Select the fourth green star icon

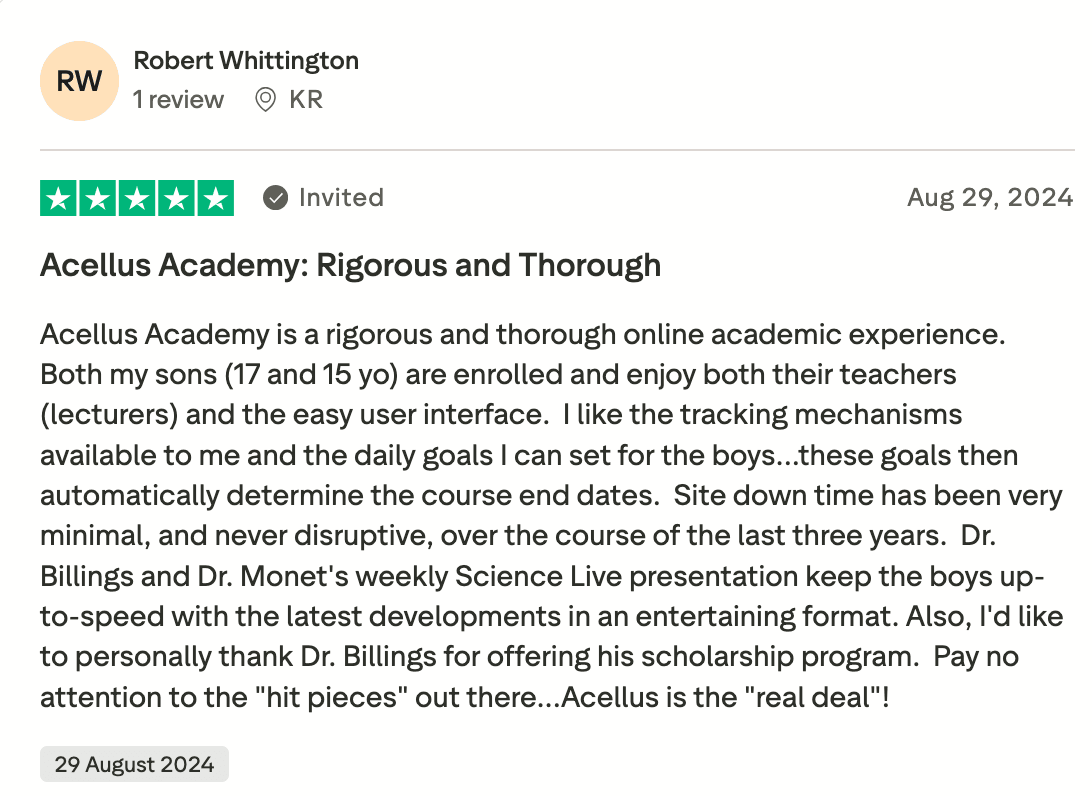click(175, 197)
